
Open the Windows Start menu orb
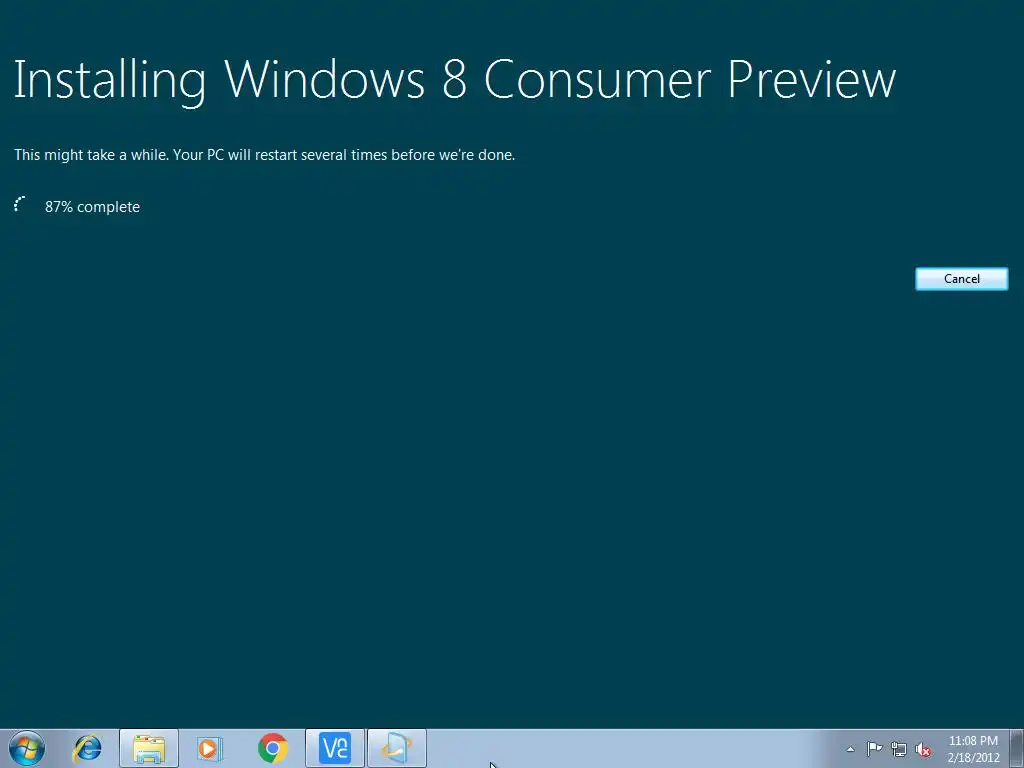tap(27, 748)
